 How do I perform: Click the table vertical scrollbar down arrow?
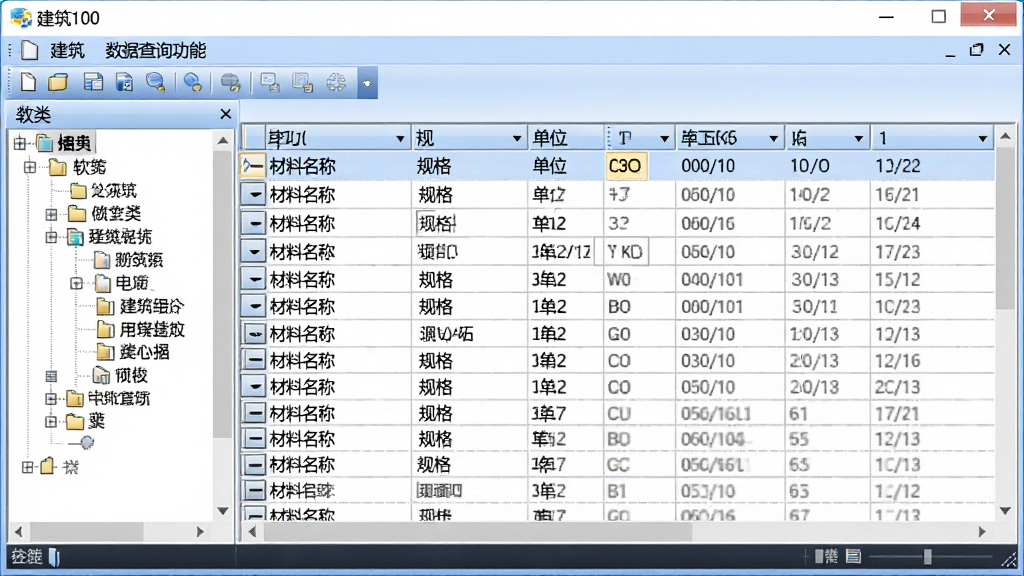pyautogui.click(x=1005, y=511)
